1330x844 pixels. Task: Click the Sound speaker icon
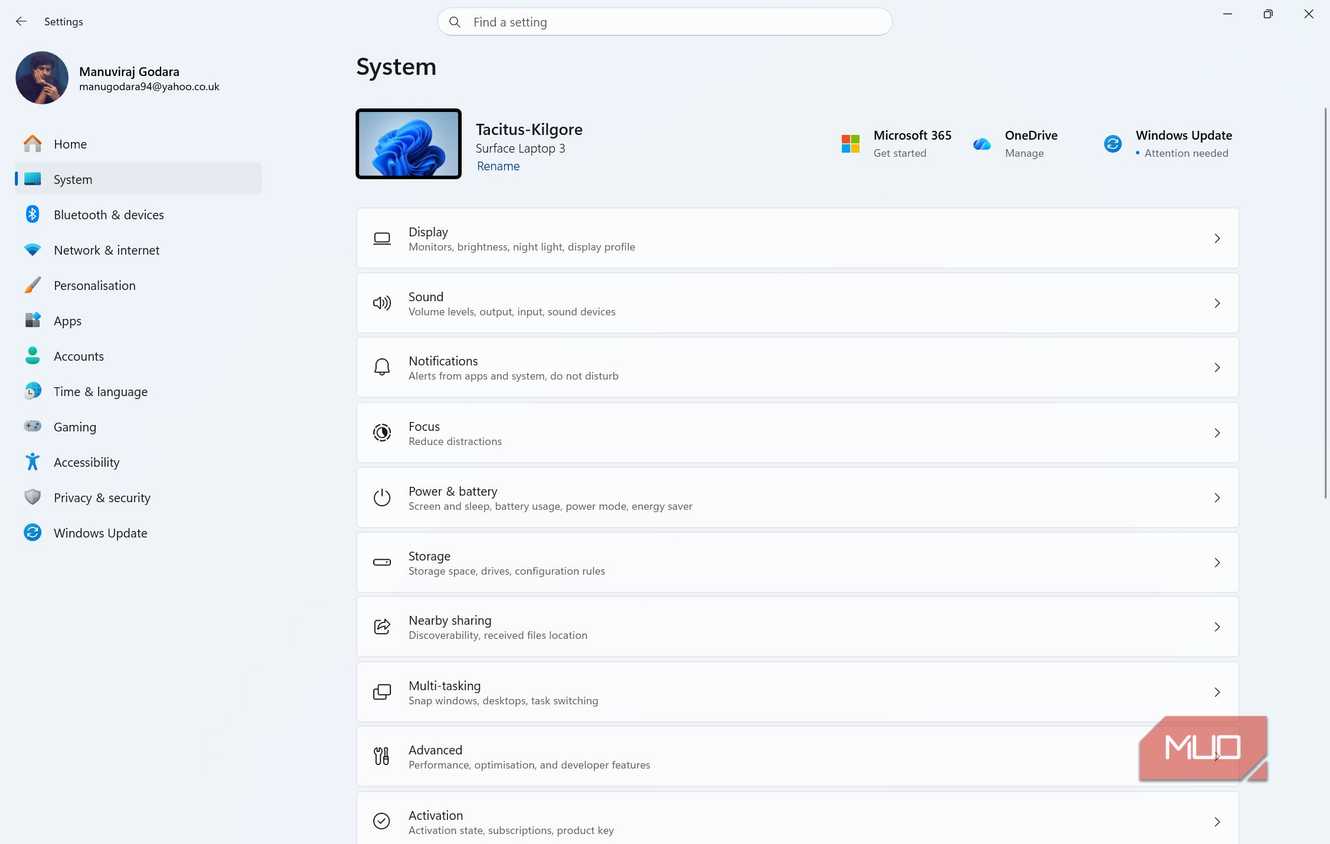click(382, 303)
